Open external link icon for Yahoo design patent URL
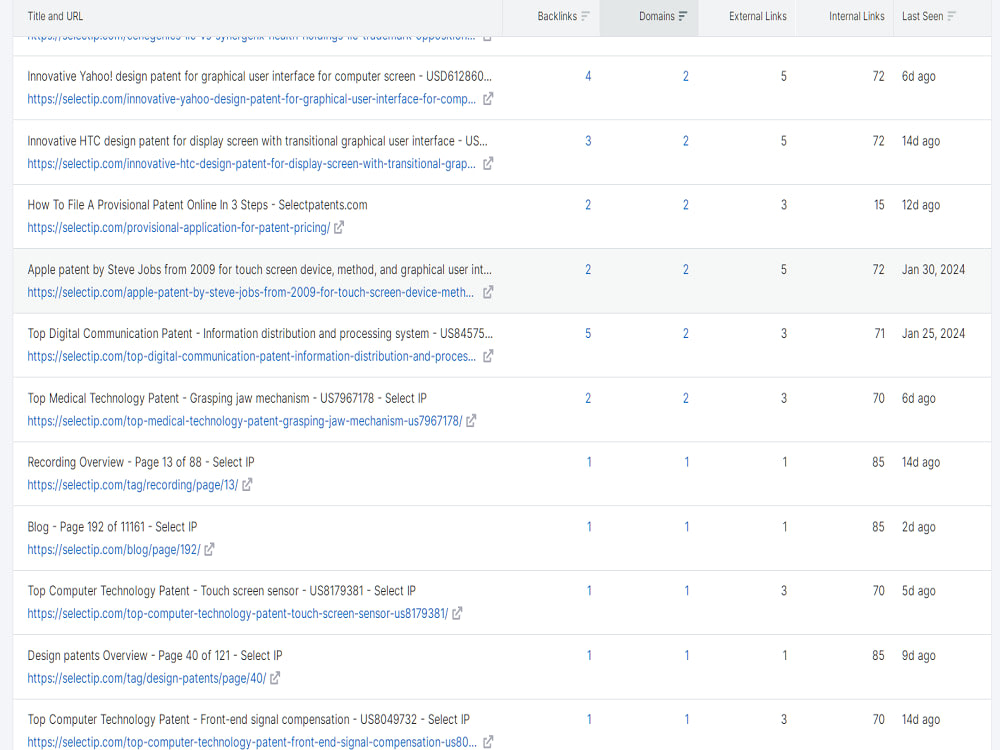This screenshot has width=1000, height=750. coord(488,99)
